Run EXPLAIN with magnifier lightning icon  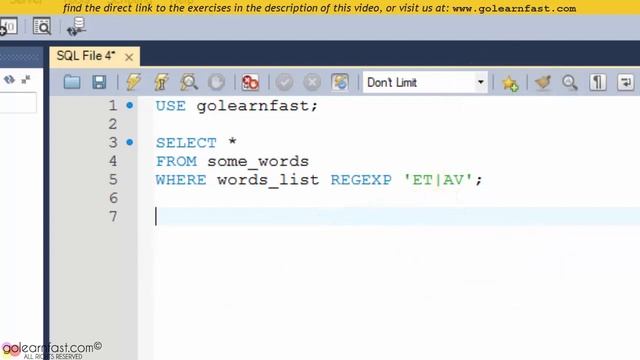coord(189,82)
